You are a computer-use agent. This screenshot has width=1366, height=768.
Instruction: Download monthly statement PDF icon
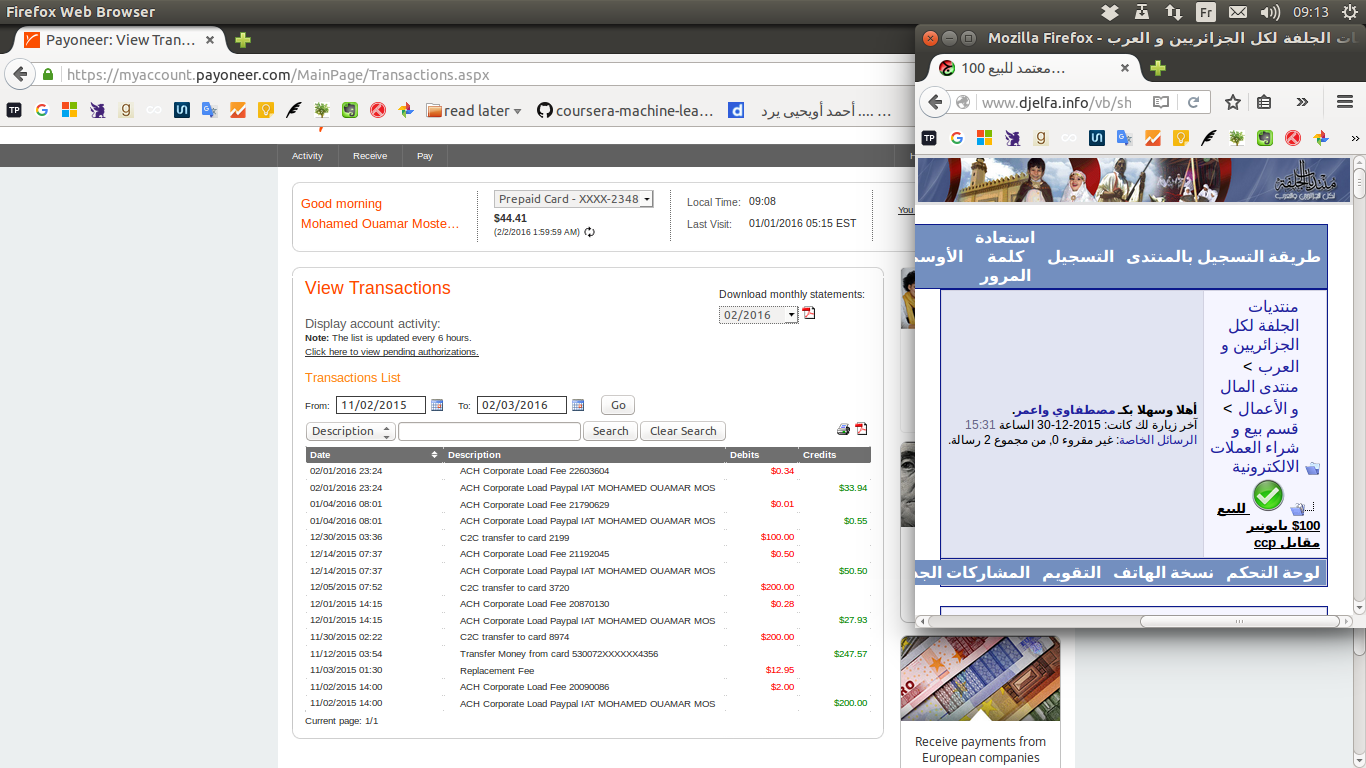(809, 314)
